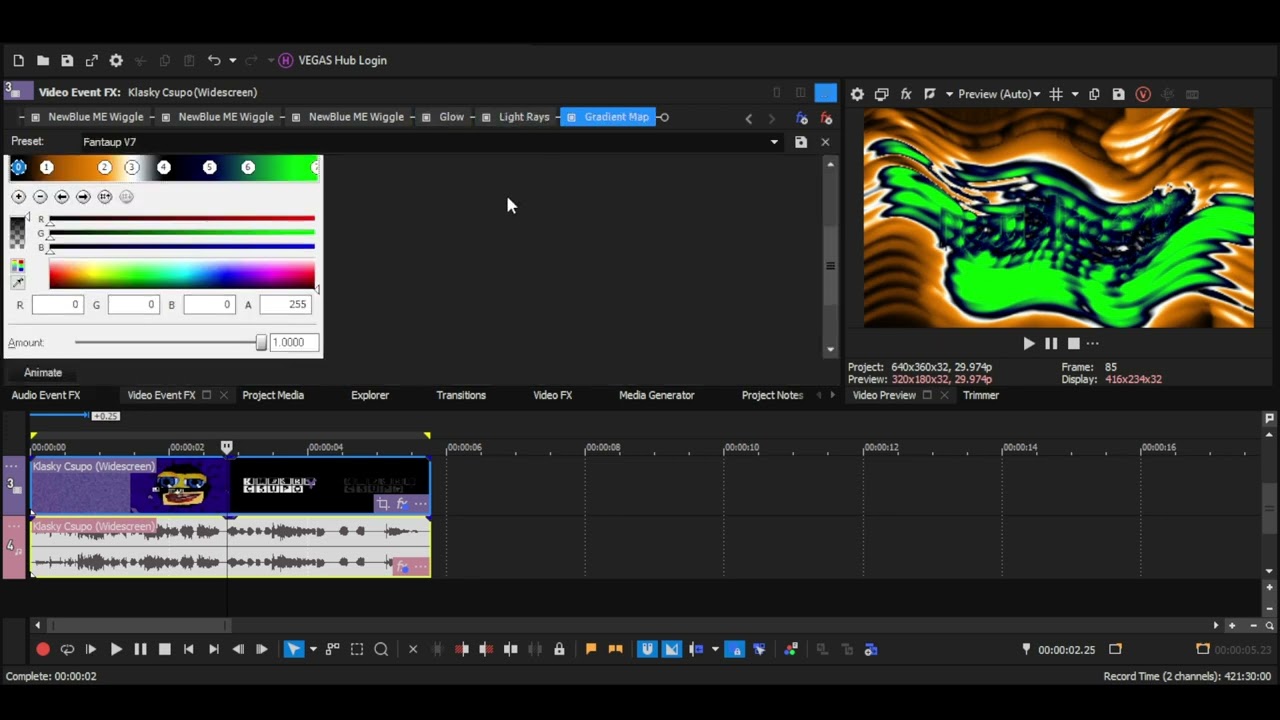Toggle Enable Snapping magnet icon
Image resolution: width=1280 pixels, height=720 pixels.
click(647, 650)
